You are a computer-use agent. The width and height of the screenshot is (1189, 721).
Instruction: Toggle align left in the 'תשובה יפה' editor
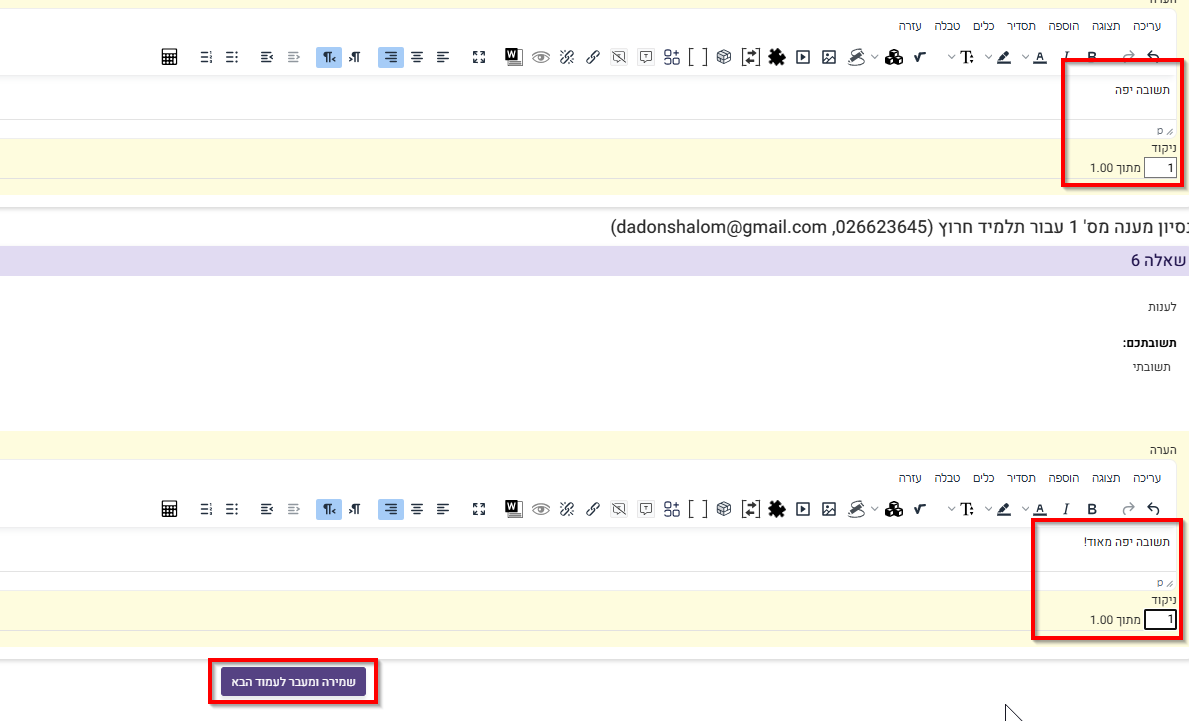(x=443, y=57)
